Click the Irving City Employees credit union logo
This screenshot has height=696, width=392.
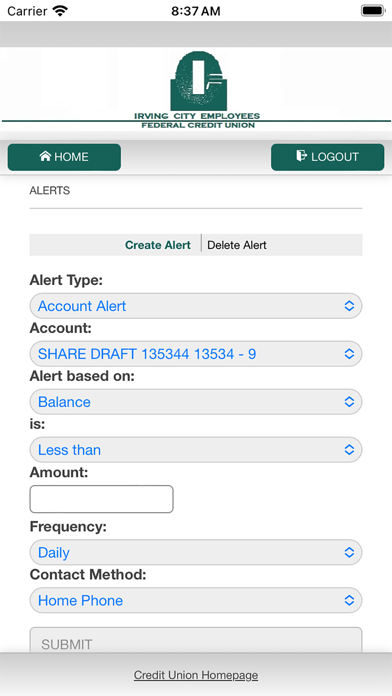(x=196, y=90)
